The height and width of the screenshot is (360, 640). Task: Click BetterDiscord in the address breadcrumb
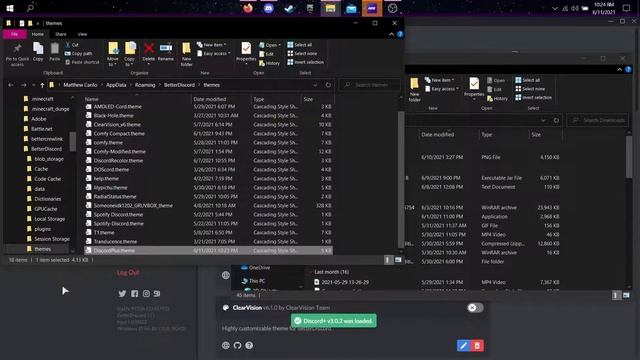coord(179,85)
